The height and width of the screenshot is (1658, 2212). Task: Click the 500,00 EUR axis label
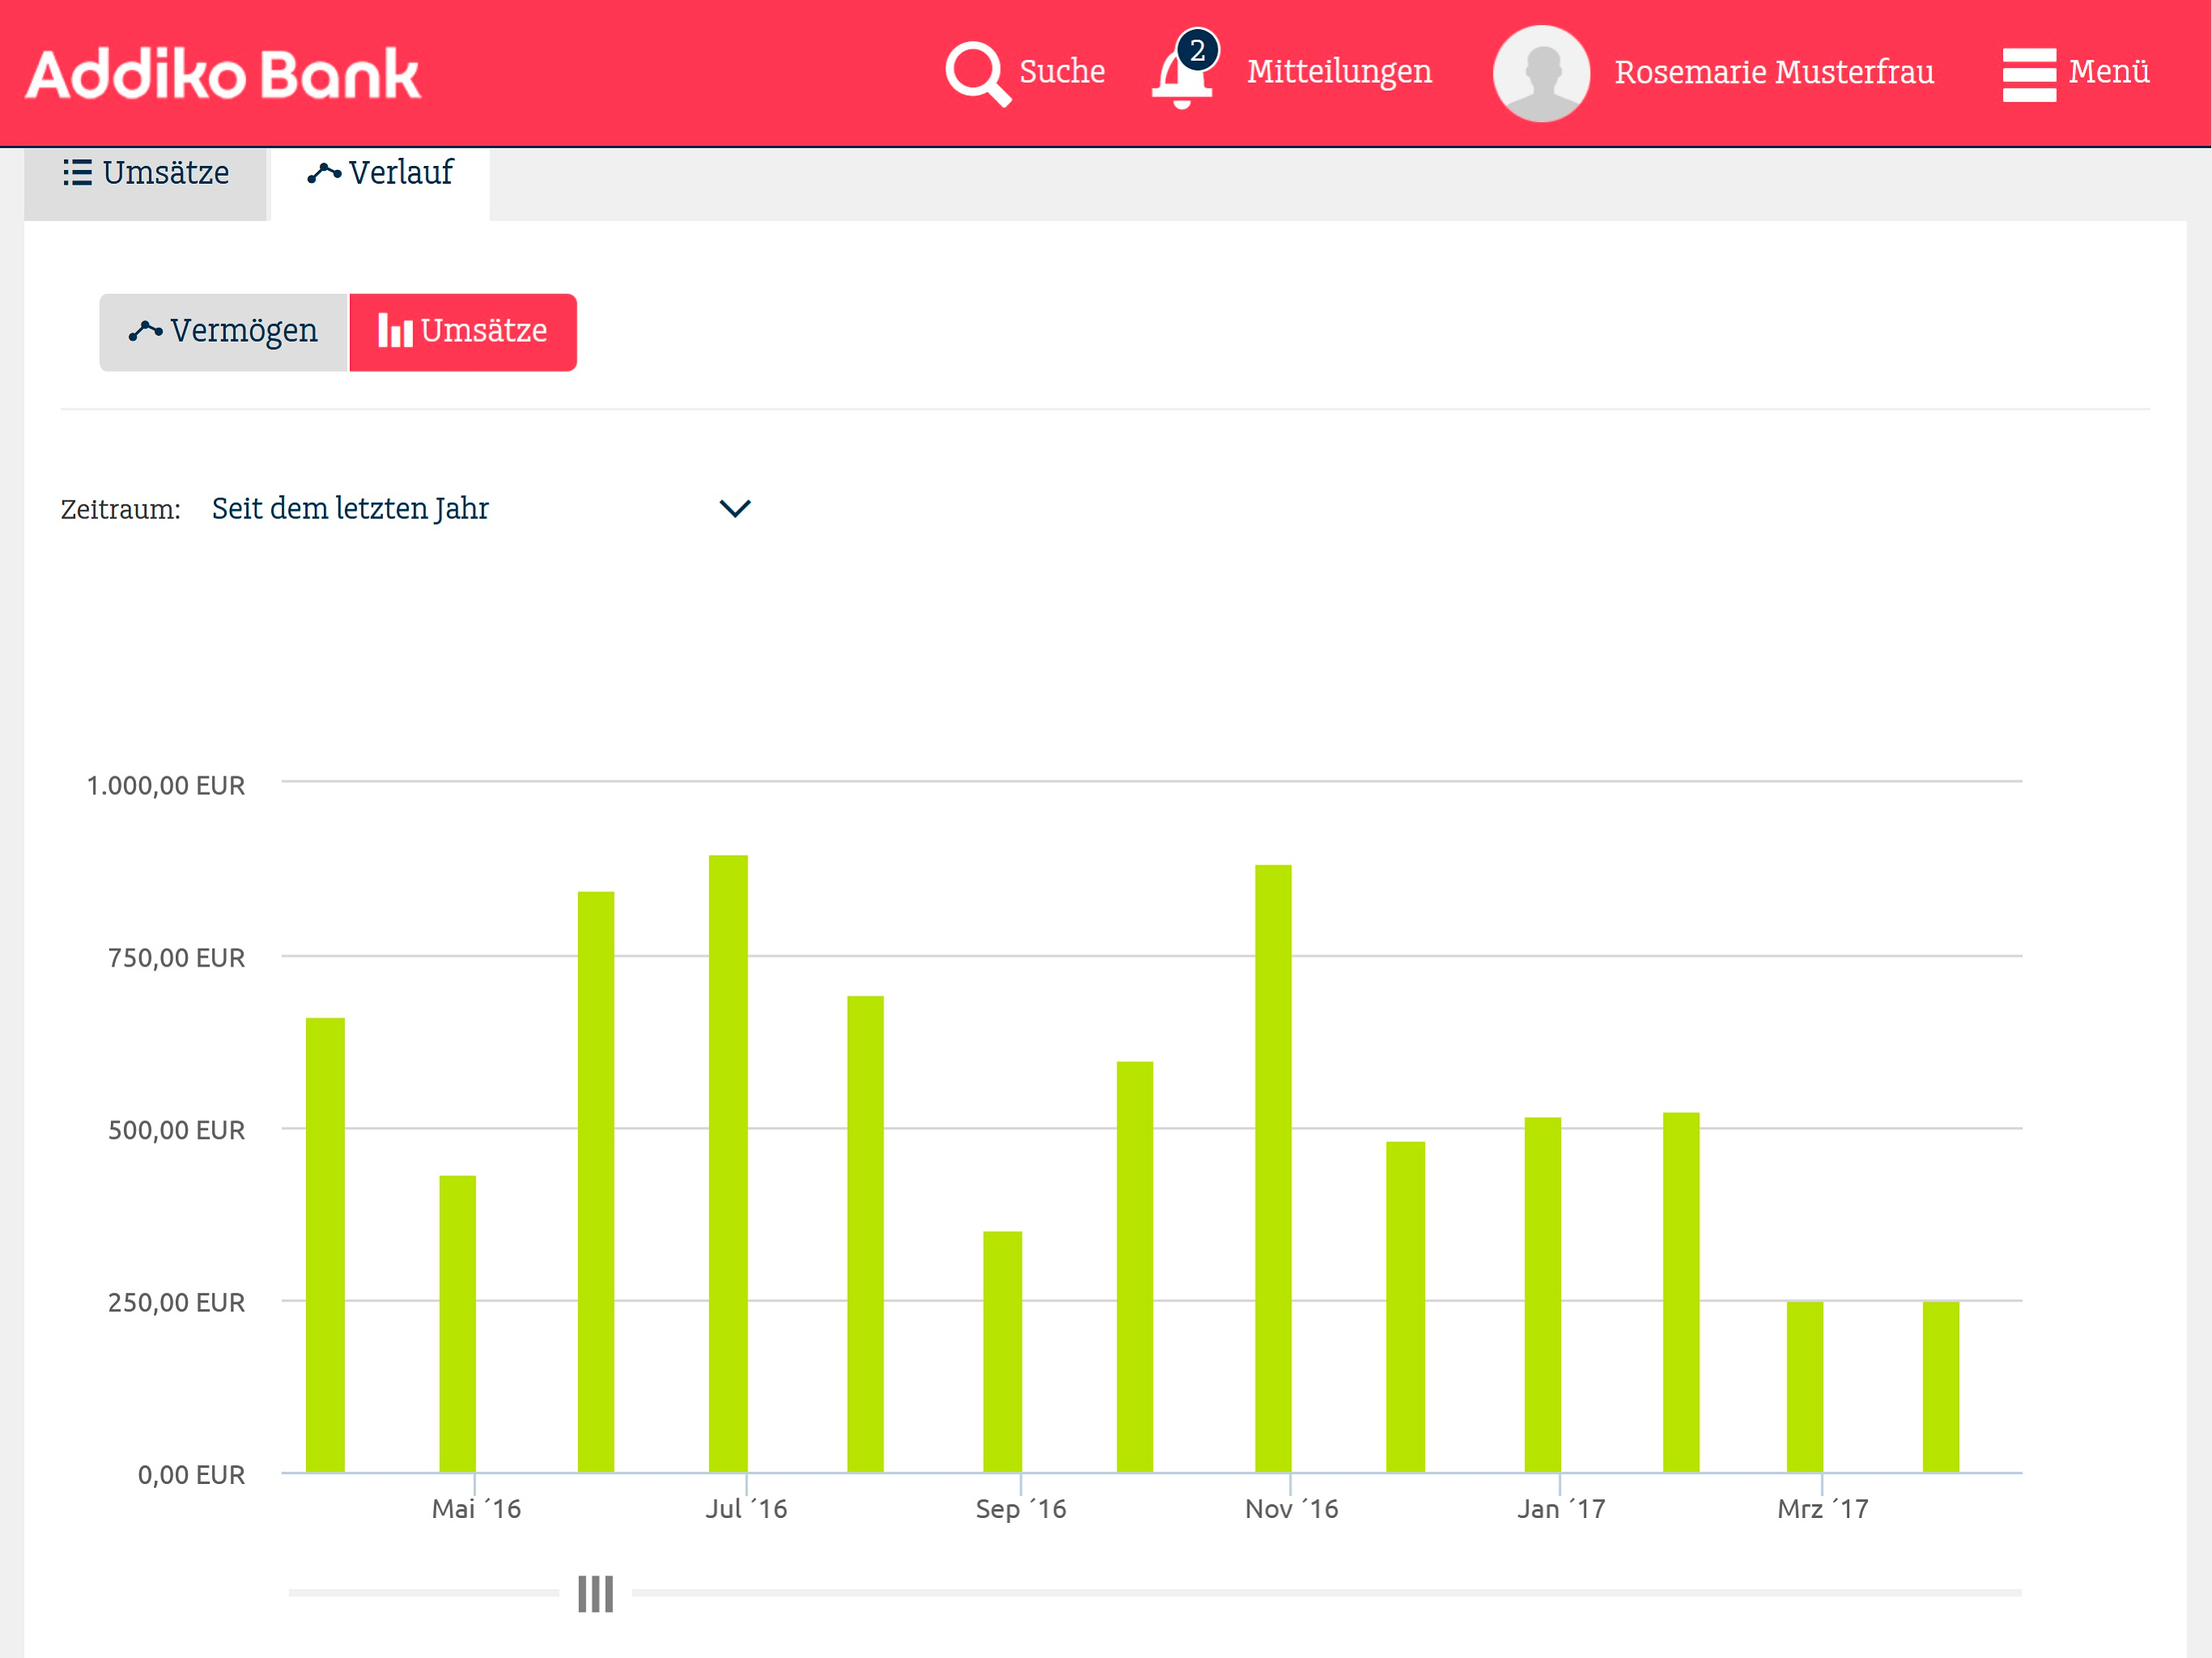point(176,1129)
